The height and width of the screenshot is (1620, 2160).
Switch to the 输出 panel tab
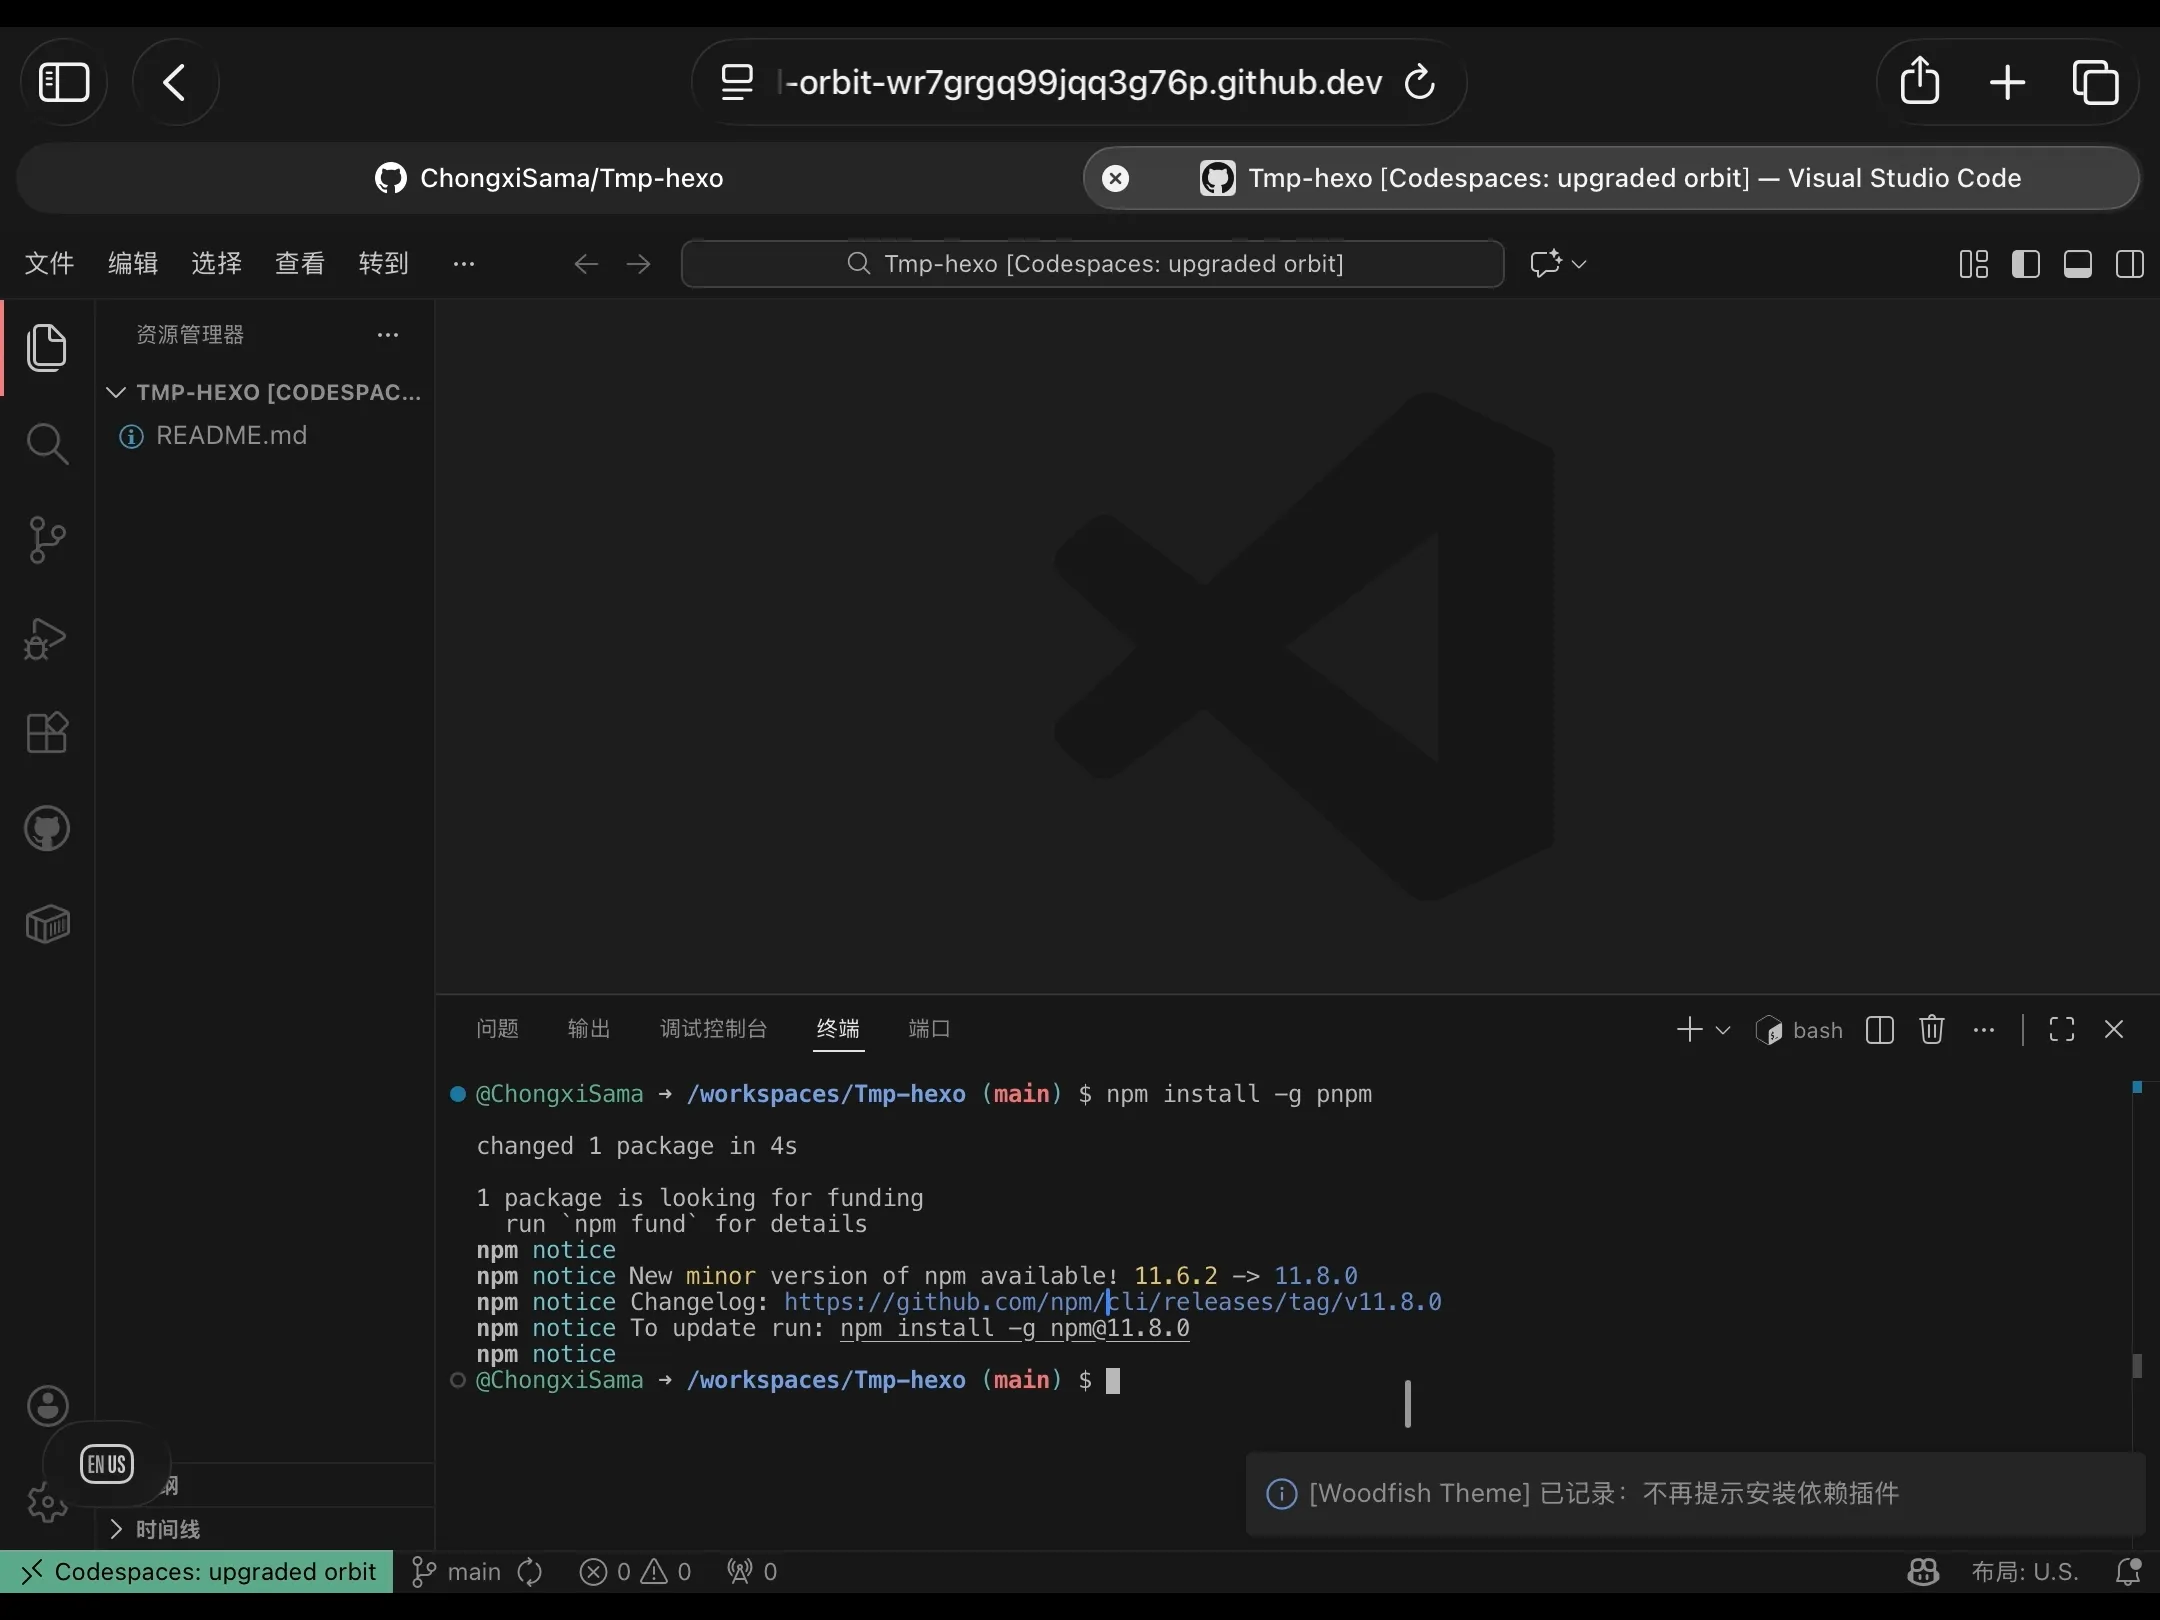588,1029
